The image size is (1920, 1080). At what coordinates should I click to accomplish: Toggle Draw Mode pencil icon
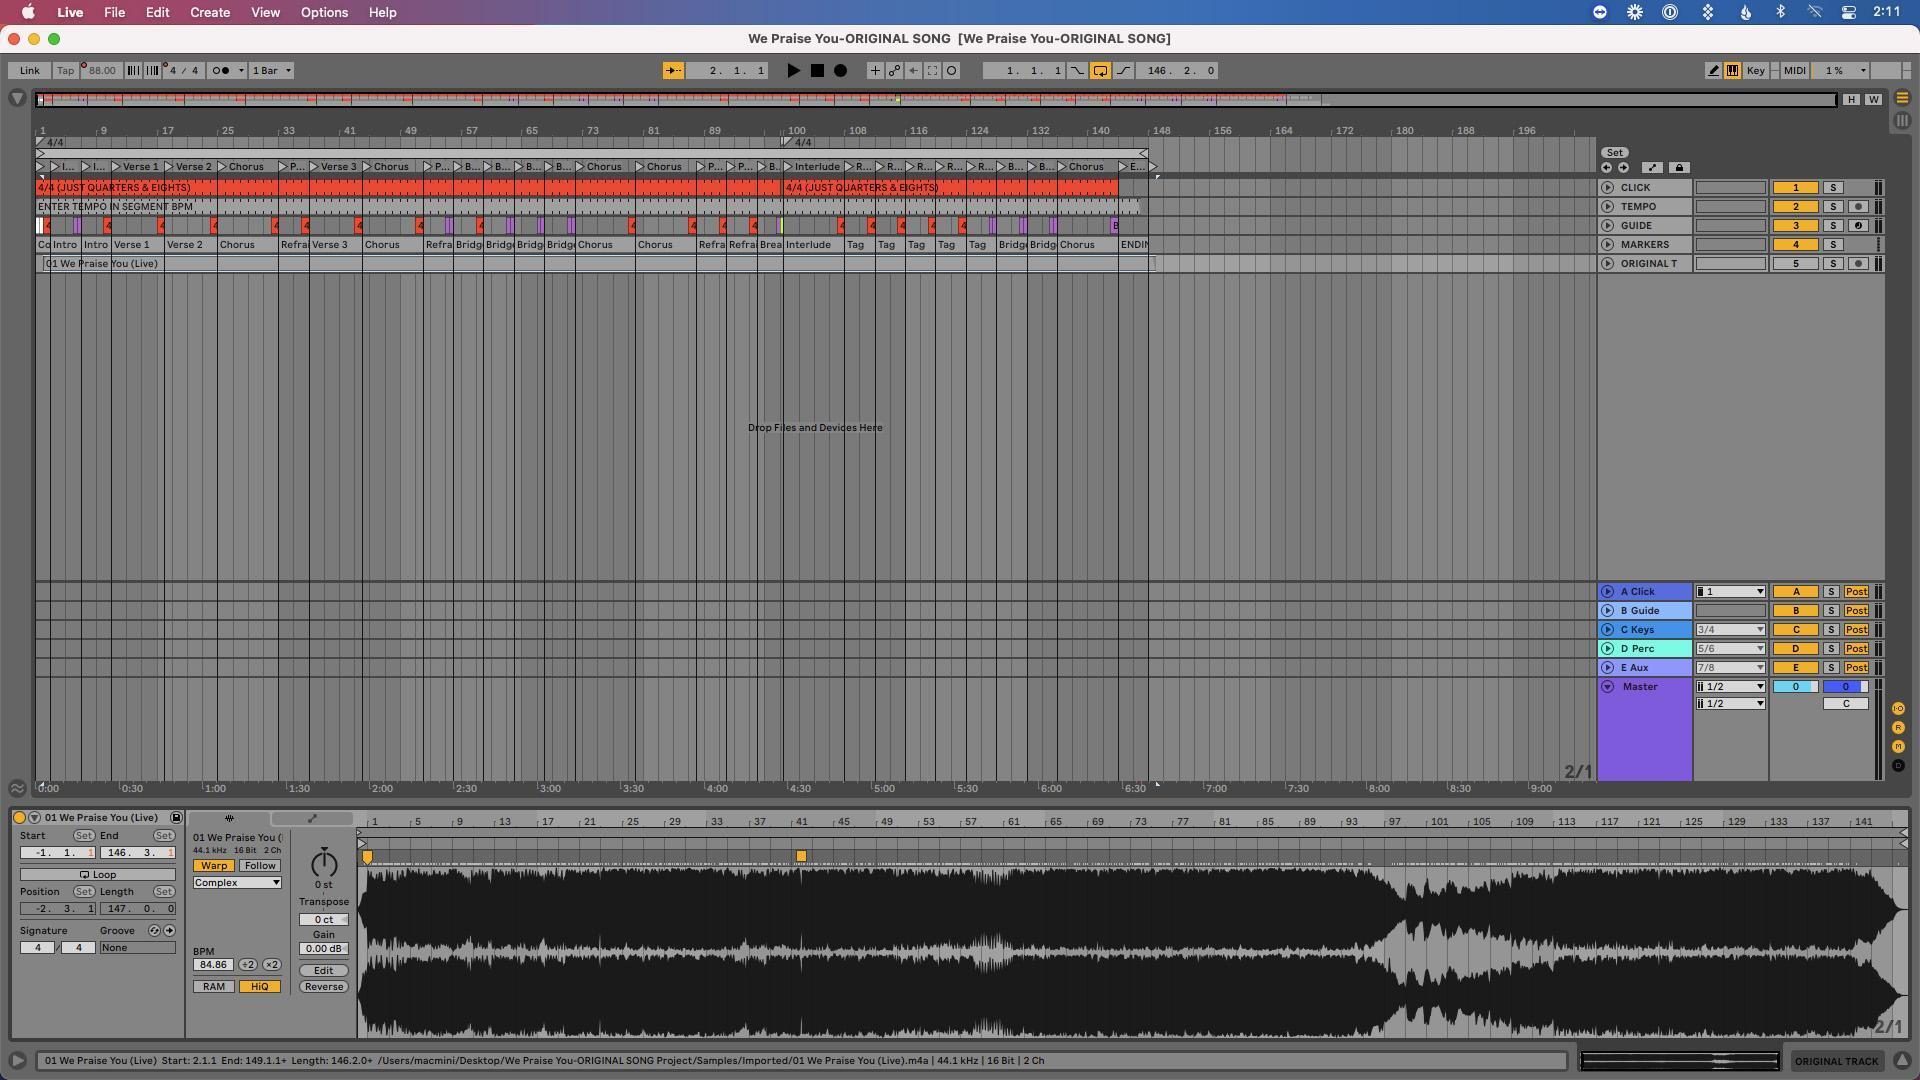coord(1713,71)
